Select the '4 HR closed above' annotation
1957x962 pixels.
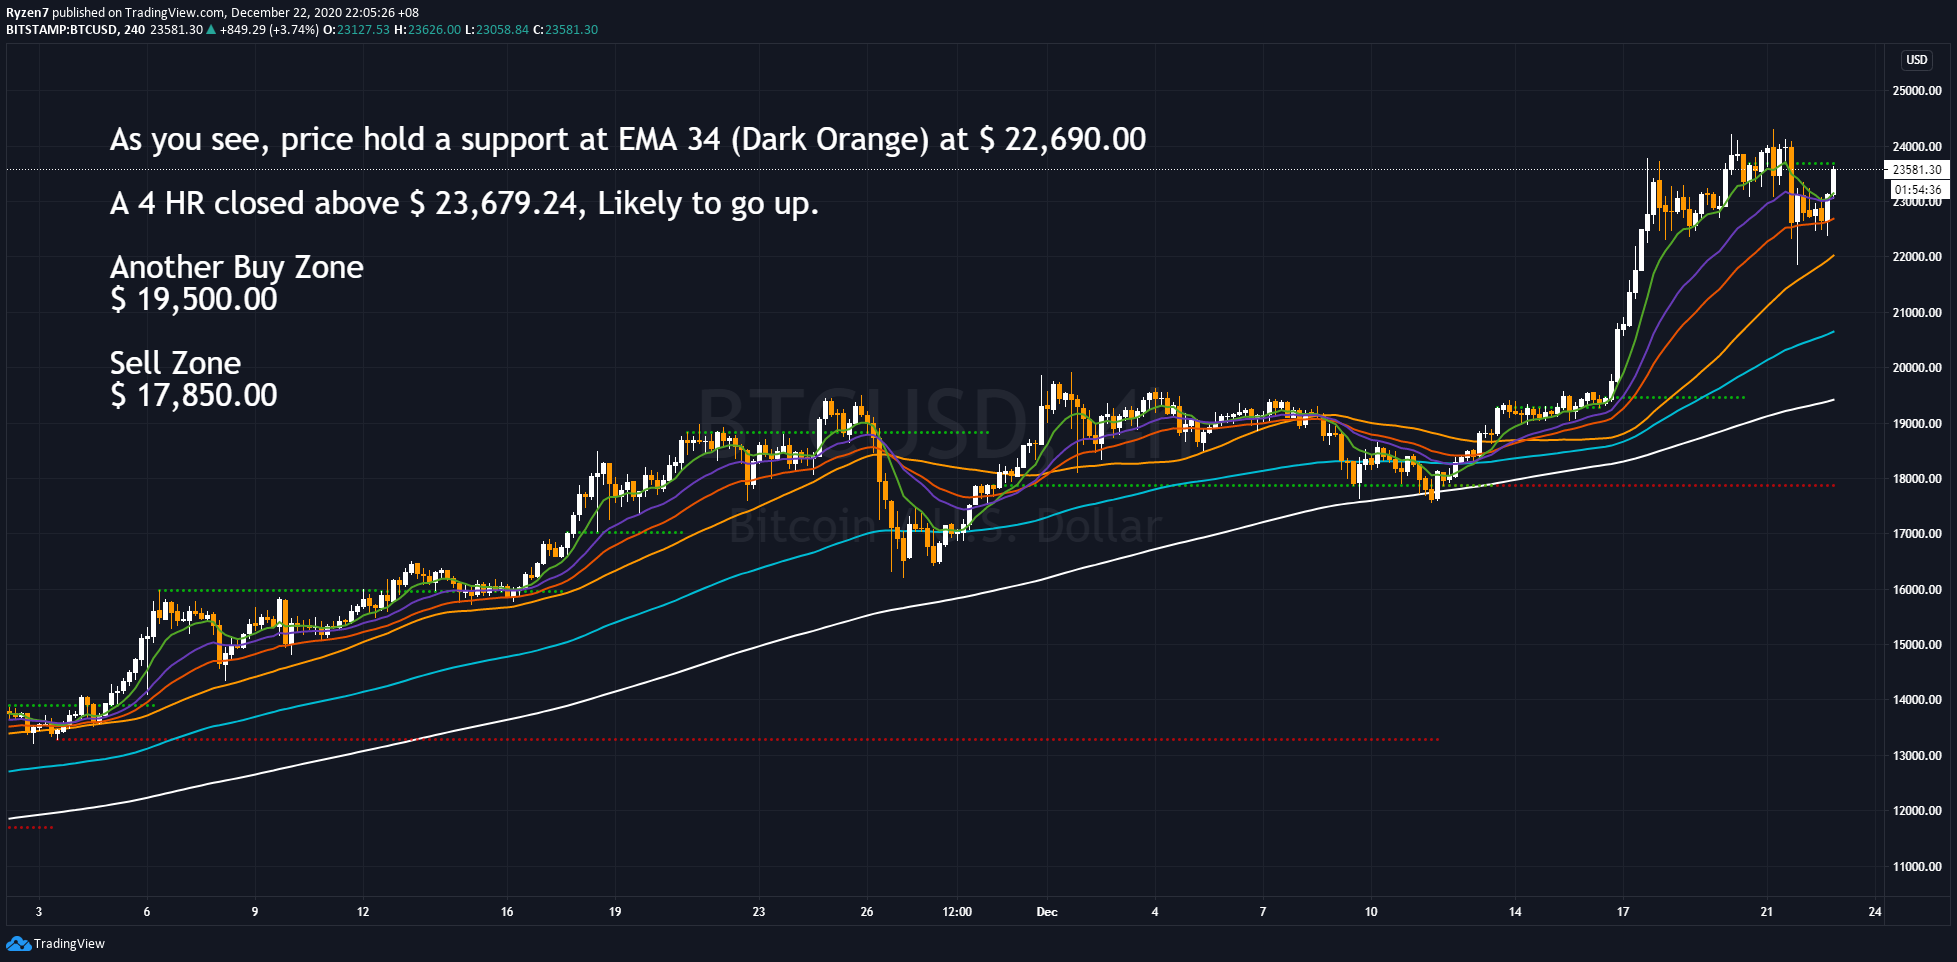coord(464,203)
